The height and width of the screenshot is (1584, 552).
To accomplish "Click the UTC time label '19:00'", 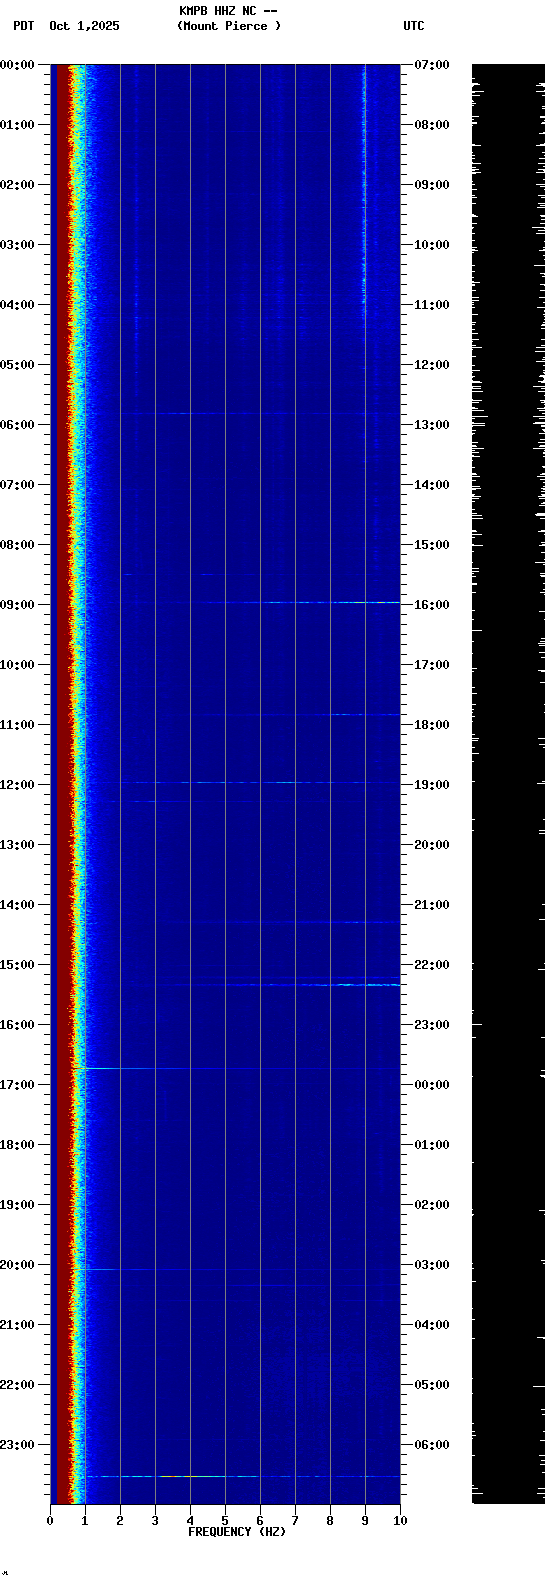I will (x=432, y=785).
